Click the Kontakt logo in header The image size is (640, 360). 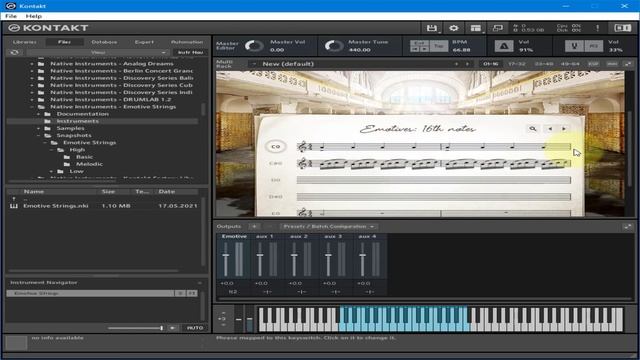(48, 28)
